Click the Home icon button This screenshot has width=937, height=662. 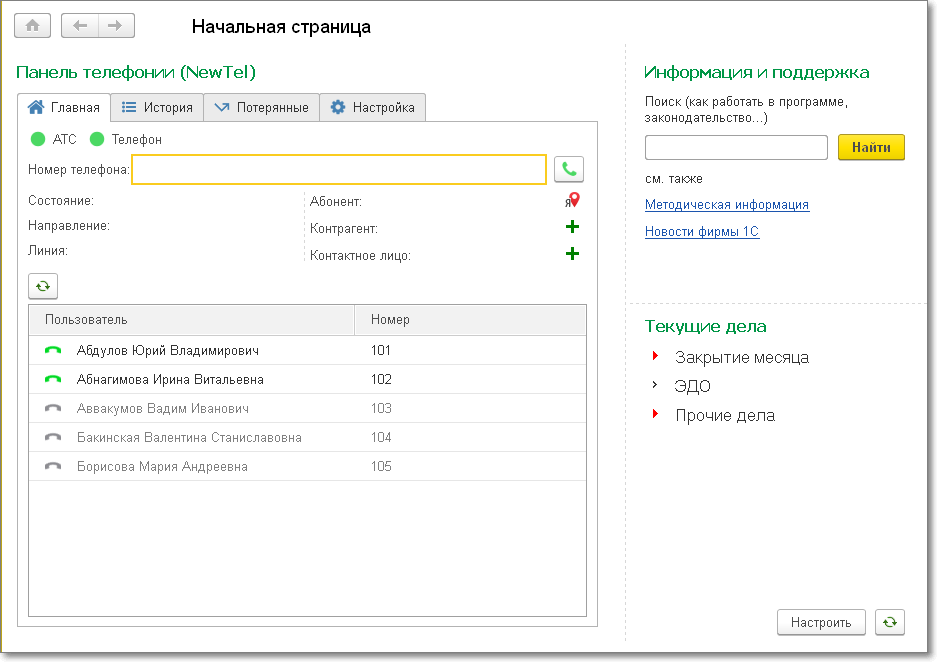pos(32,26)
